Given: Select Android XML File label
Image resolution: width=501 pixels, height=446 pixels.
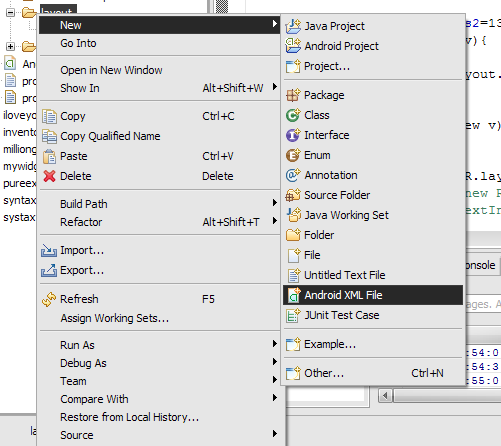Looking at the screenshot, I should point(343,295).
